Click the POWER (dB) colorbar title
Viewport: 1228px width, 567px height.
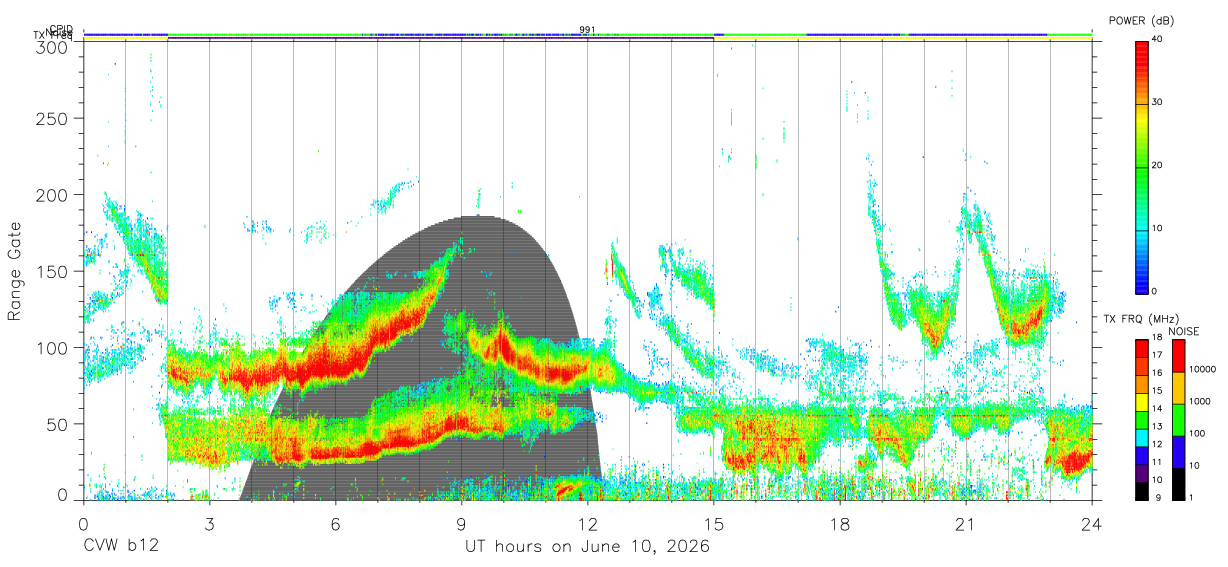coord(1142,21)
